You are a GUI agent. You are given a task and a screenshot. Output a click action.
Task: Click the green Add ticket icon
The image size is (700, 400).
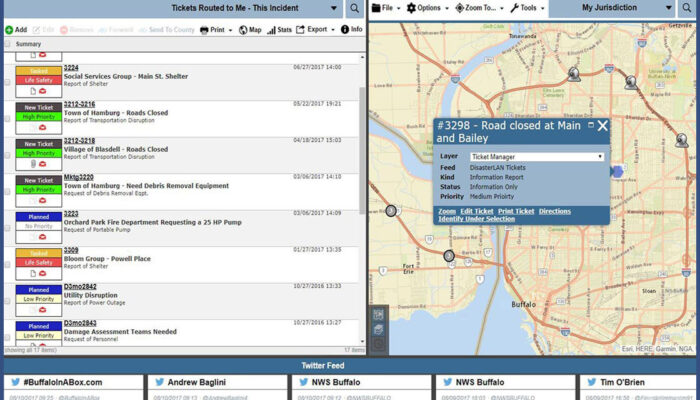pos(8,30)
